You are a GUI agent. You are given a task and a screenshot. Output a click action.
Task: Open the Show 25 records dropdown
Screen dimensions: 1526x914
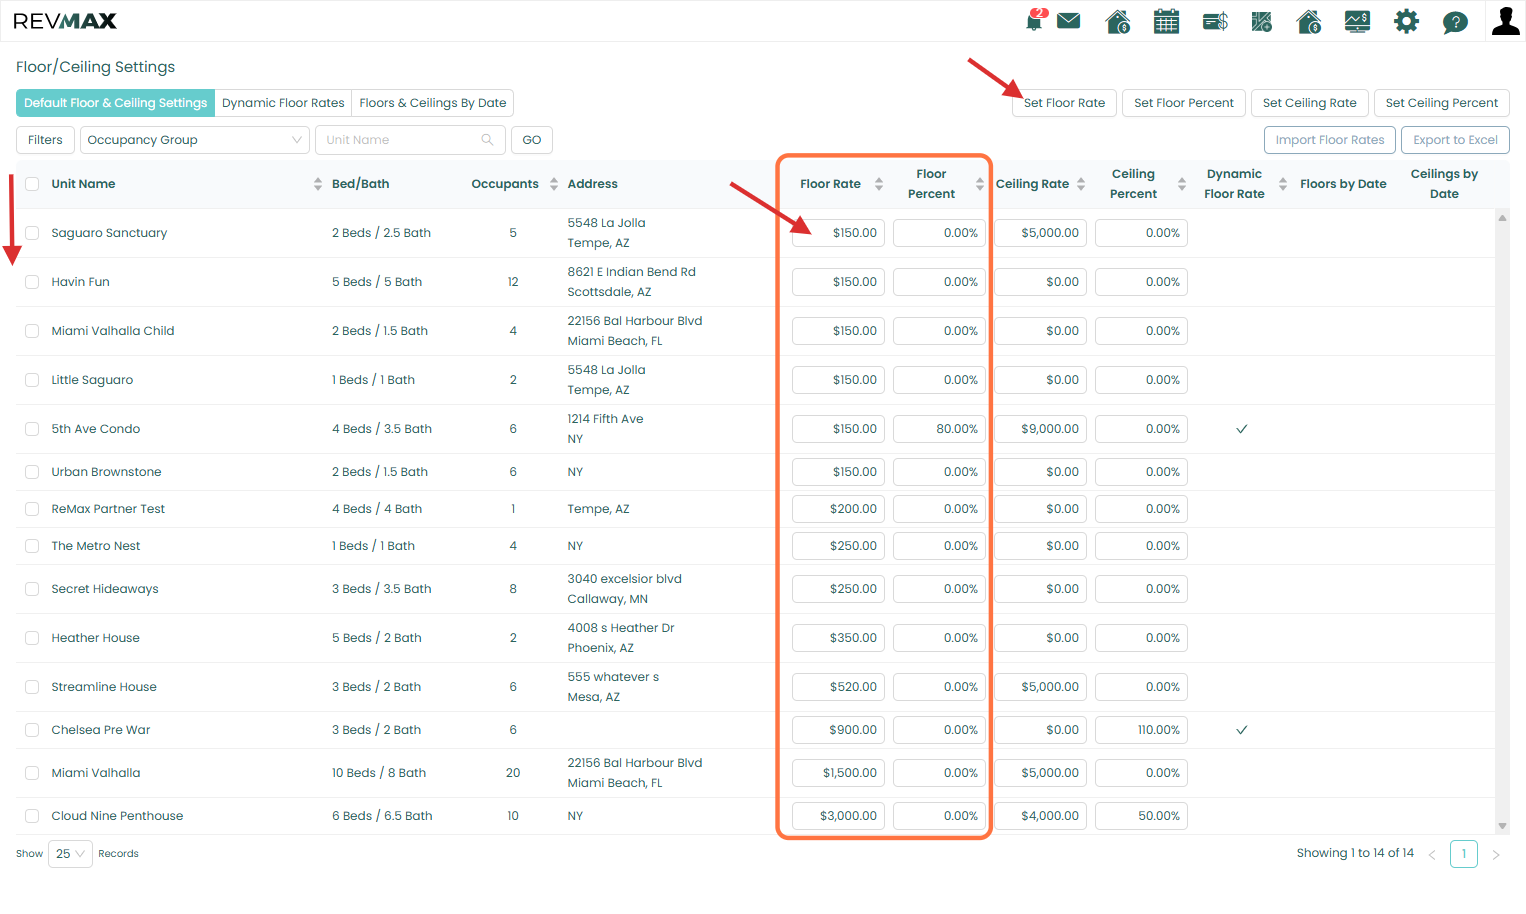70,854
